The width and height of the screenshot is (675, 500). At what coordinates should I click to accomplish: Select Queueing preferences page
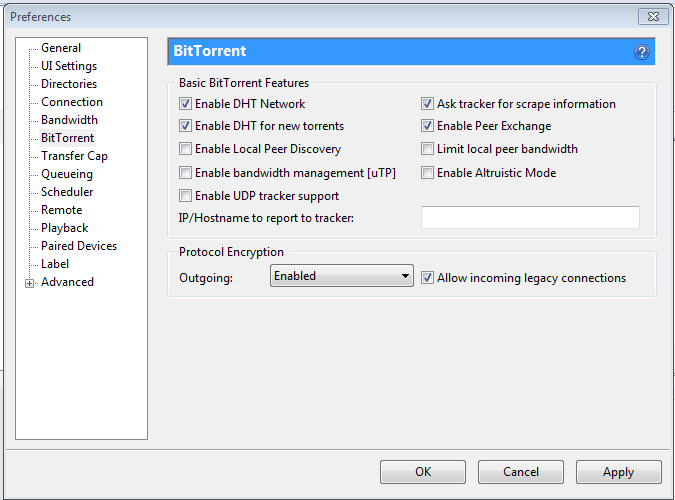tap(67, 174)
